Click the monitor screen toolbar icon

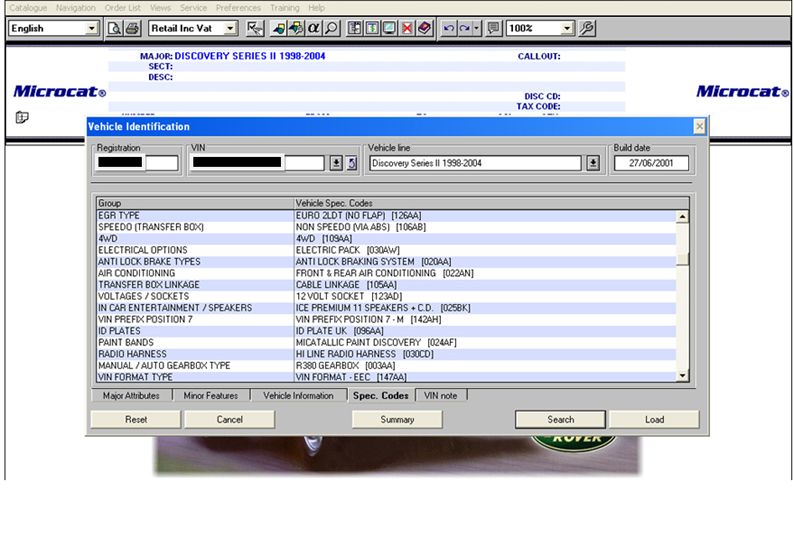click(389, 28)
